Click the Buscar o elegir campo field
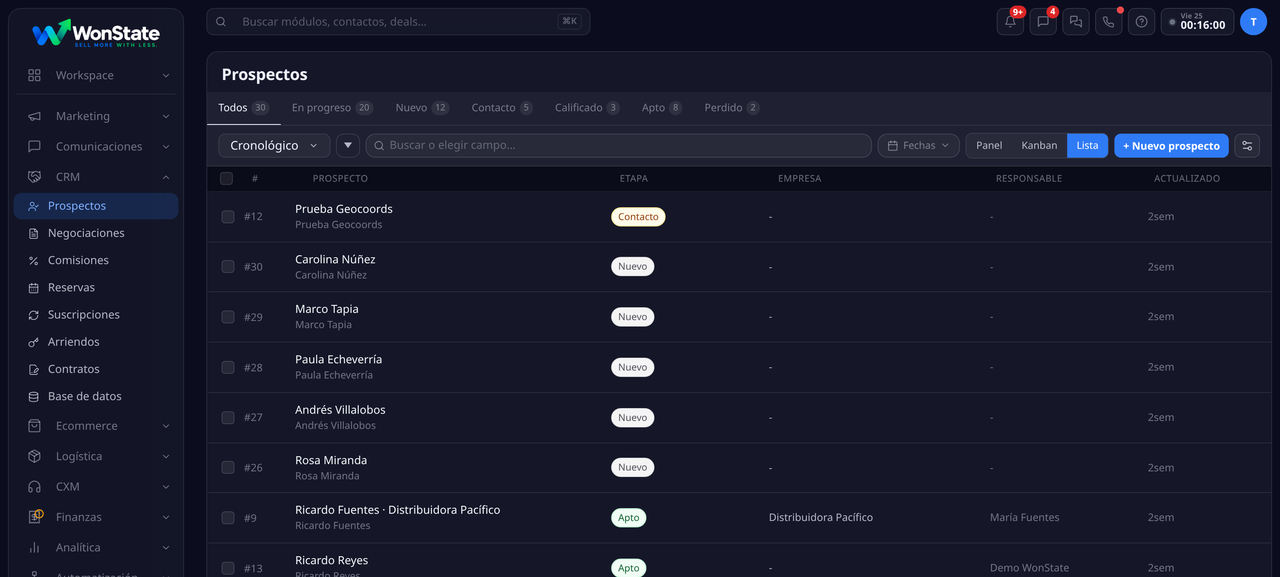1280x577 pixels. [x=618, y=145]
